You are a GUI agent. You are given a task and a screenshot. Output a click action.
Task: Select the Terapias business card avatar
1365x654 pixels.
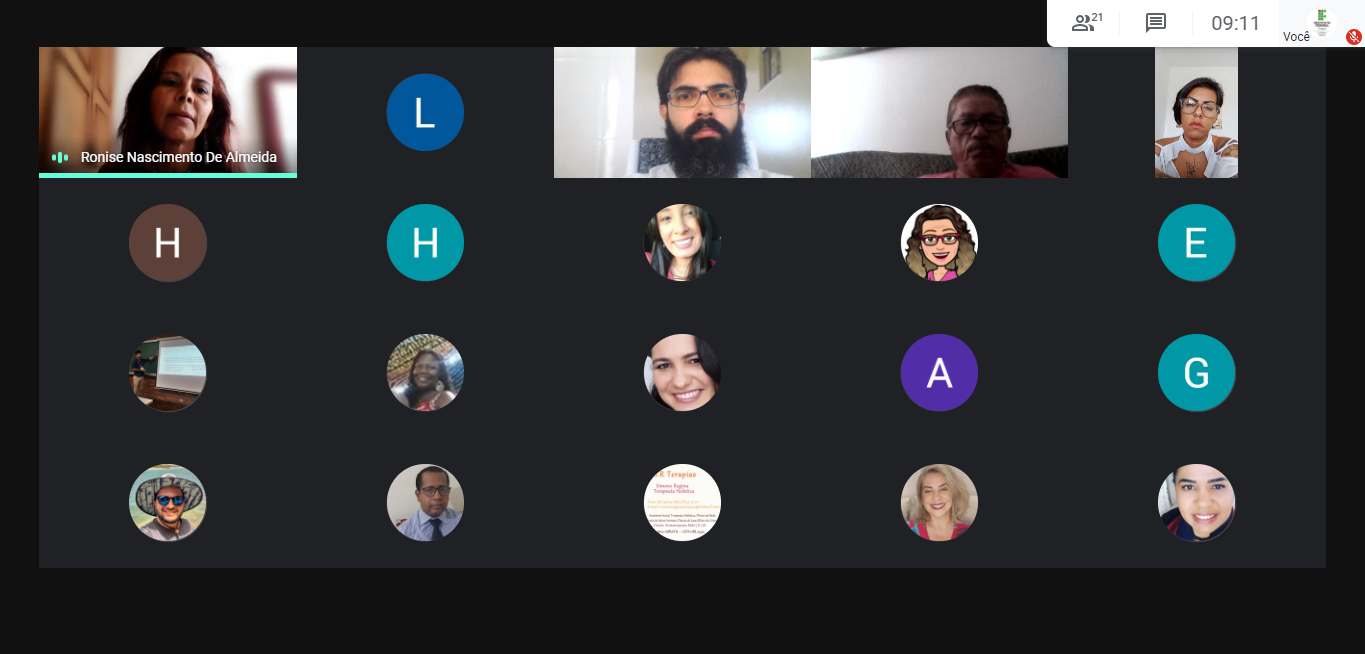point(682,503)
